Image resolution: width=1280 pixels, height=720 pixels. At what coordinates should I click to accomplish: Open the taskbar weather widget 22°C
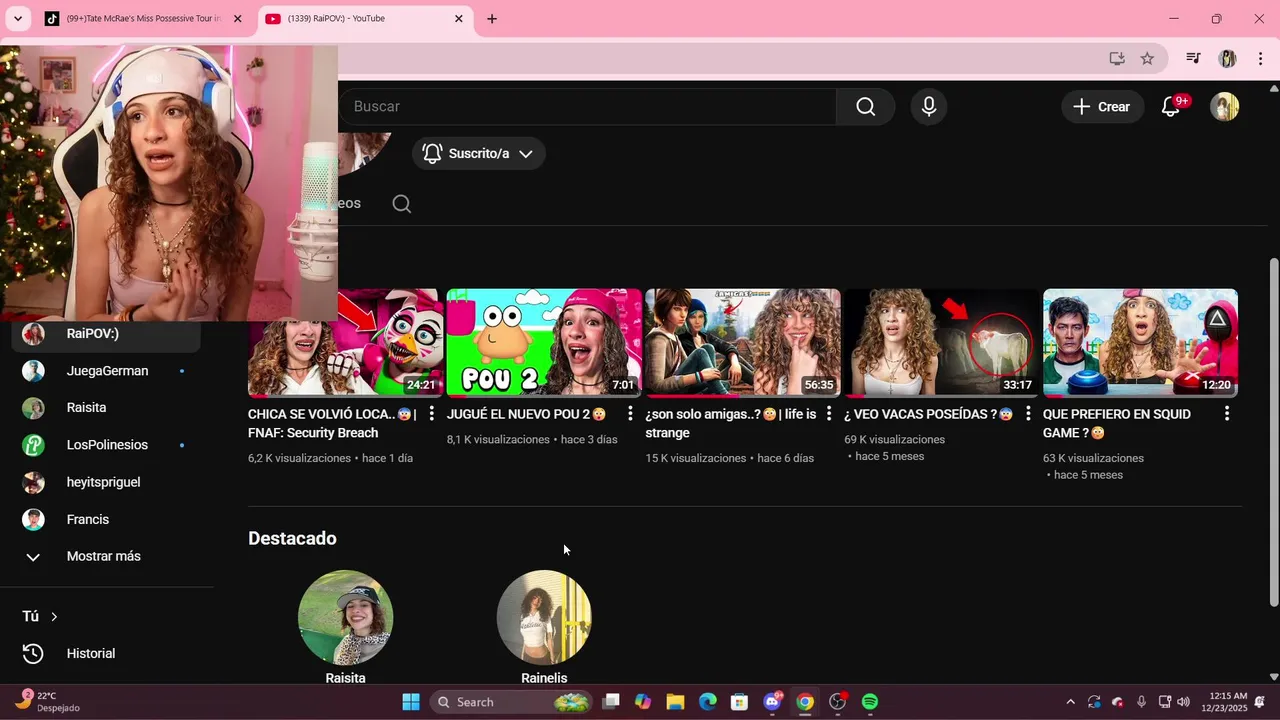[48, 702]
